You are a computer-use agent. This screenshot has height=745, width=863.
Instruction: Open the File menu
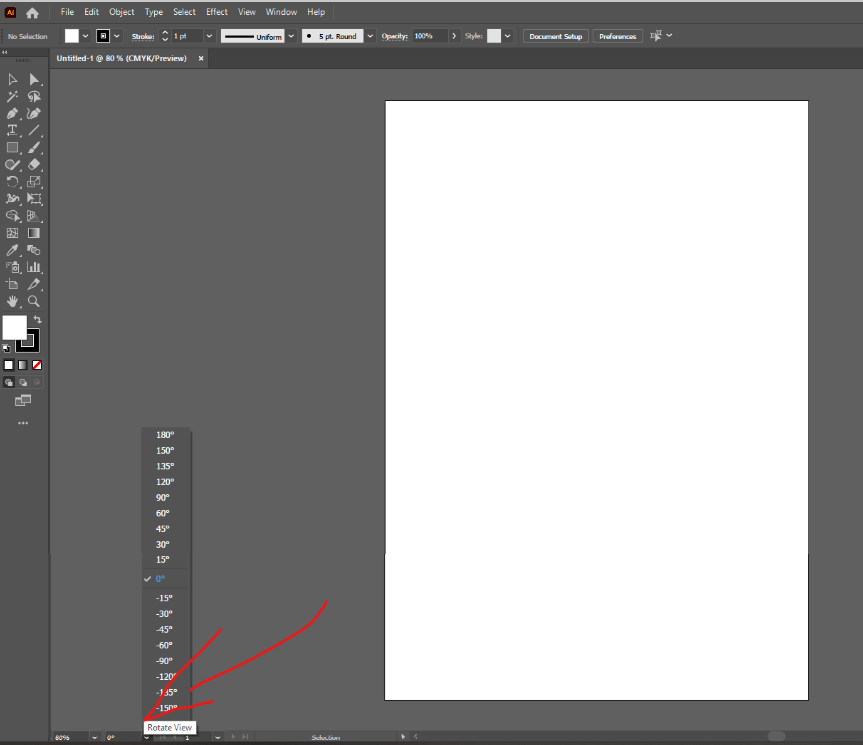coord(67,12)
